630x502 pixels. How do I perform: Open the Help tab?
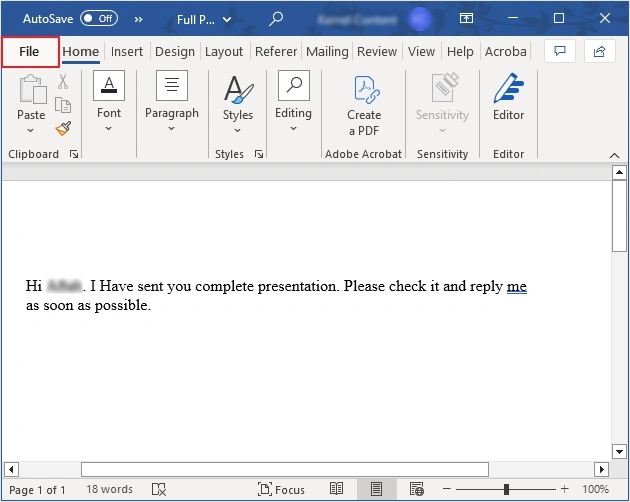[460, 52]
